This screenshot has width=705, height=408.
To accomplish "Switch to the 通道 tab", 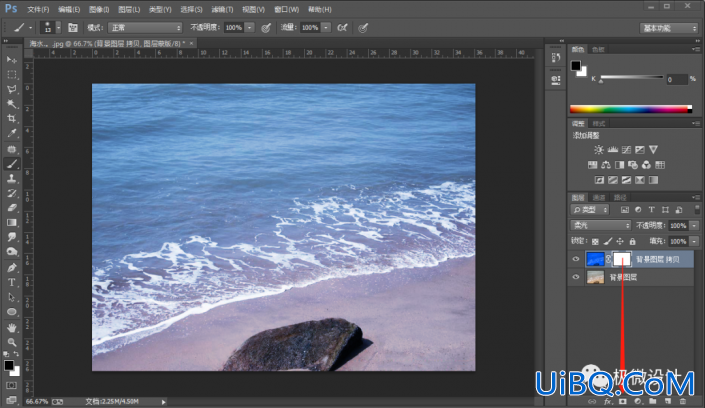I will click(598, 197).
